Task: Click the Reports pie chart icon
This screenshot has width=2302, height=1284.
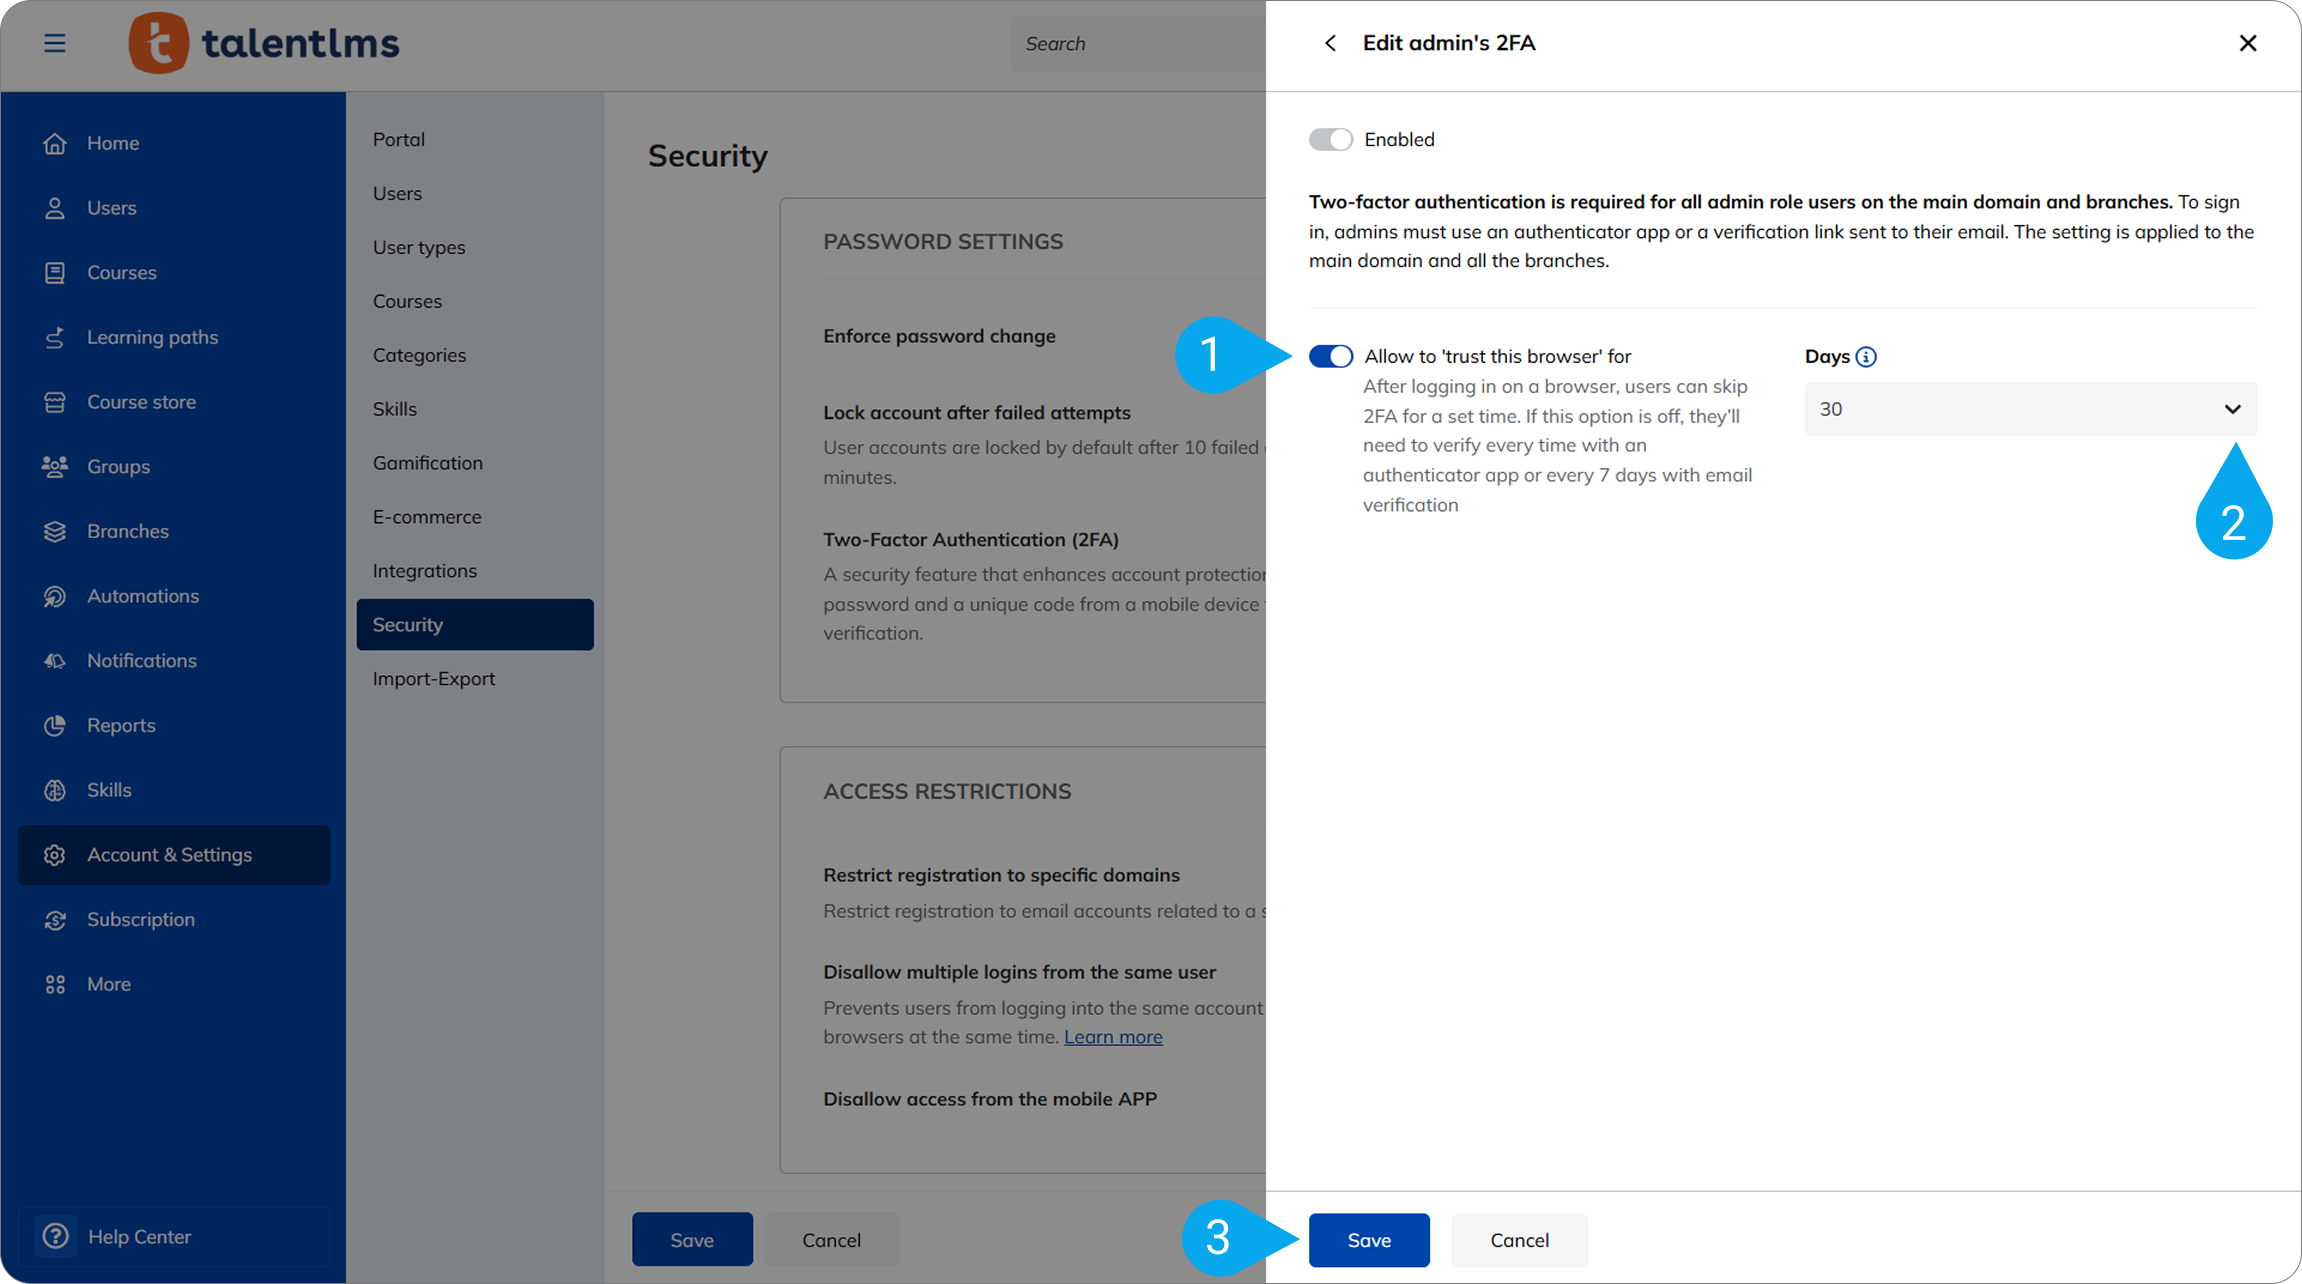Action: coord(55,725)
